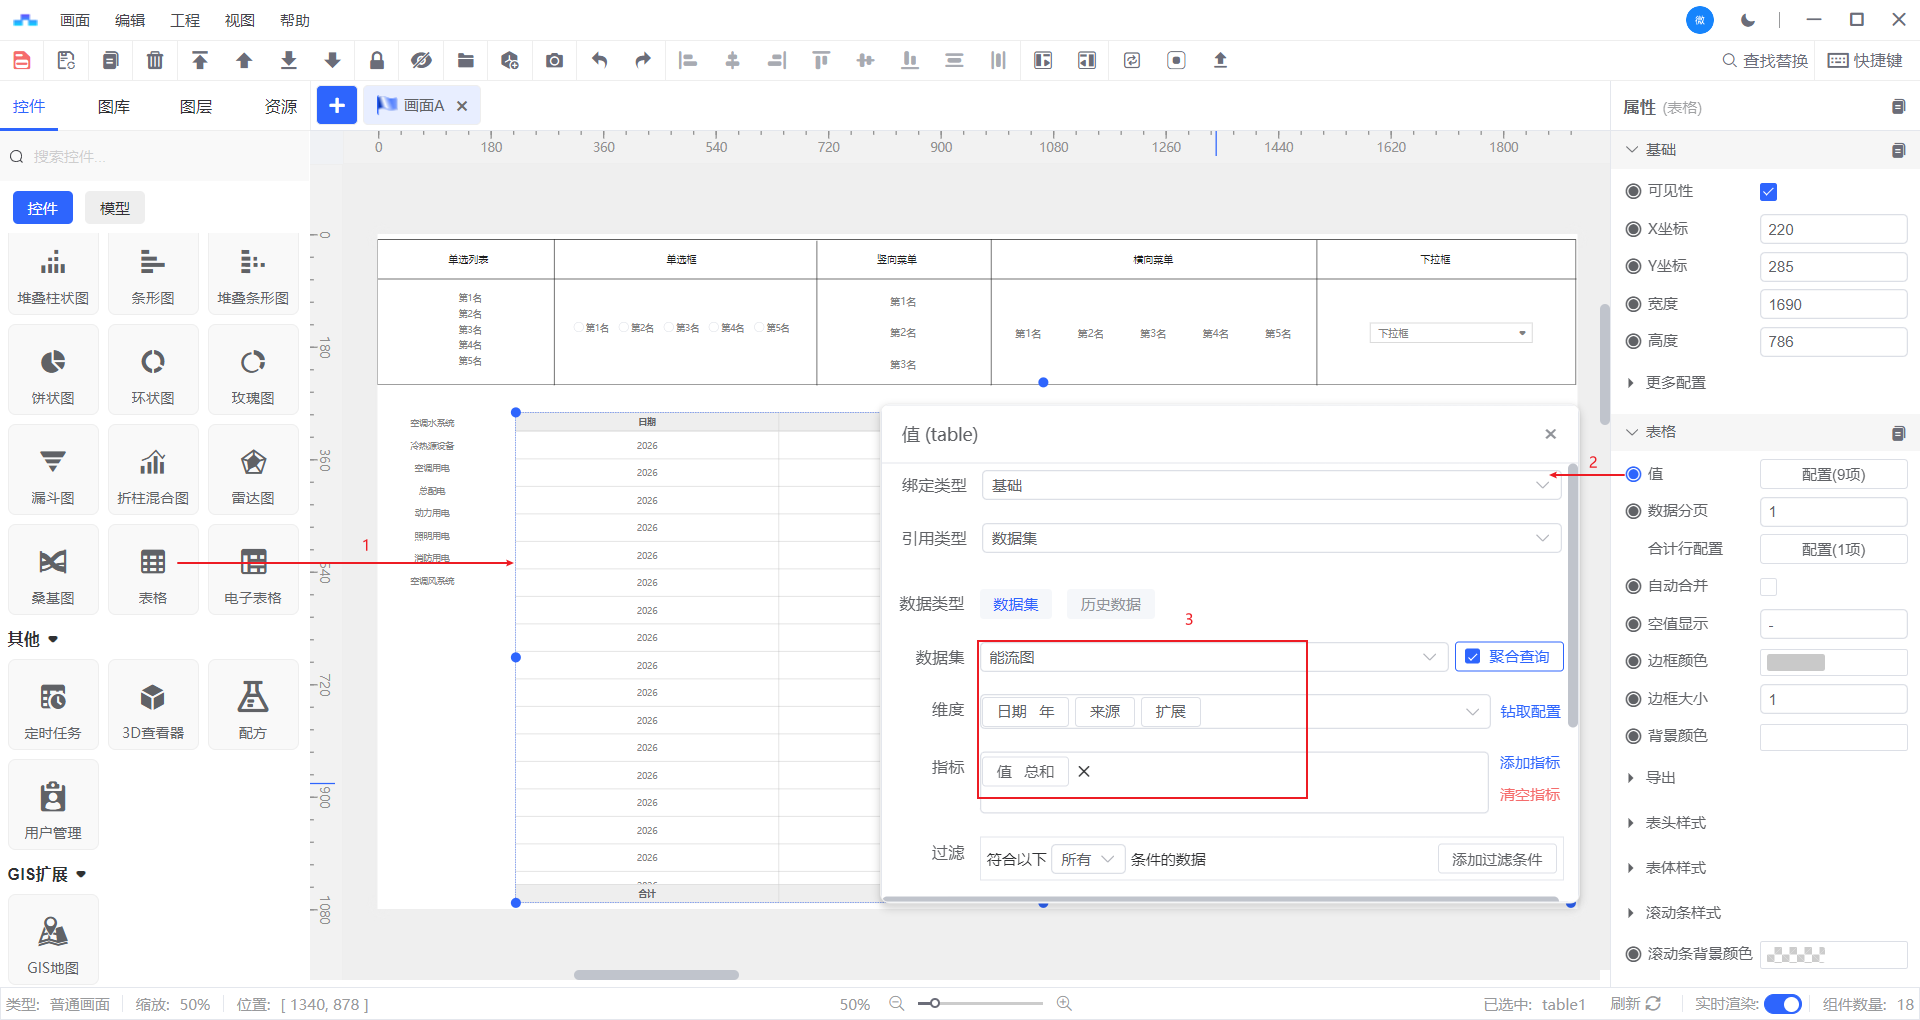Viewport: 1920px width, 1020px height.
Task: Uncheck the 可见性 visibility checkbox
Action: (1768, 192)
